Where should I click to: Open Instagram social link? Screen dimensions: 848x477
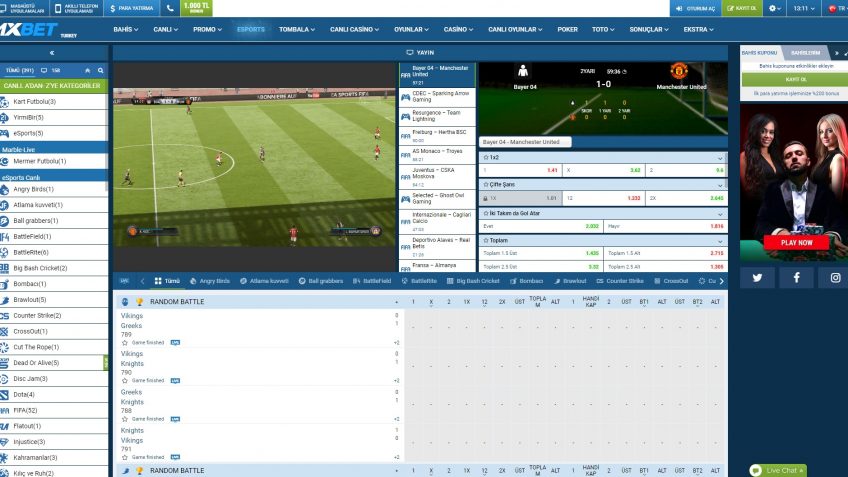coord(835,277)
